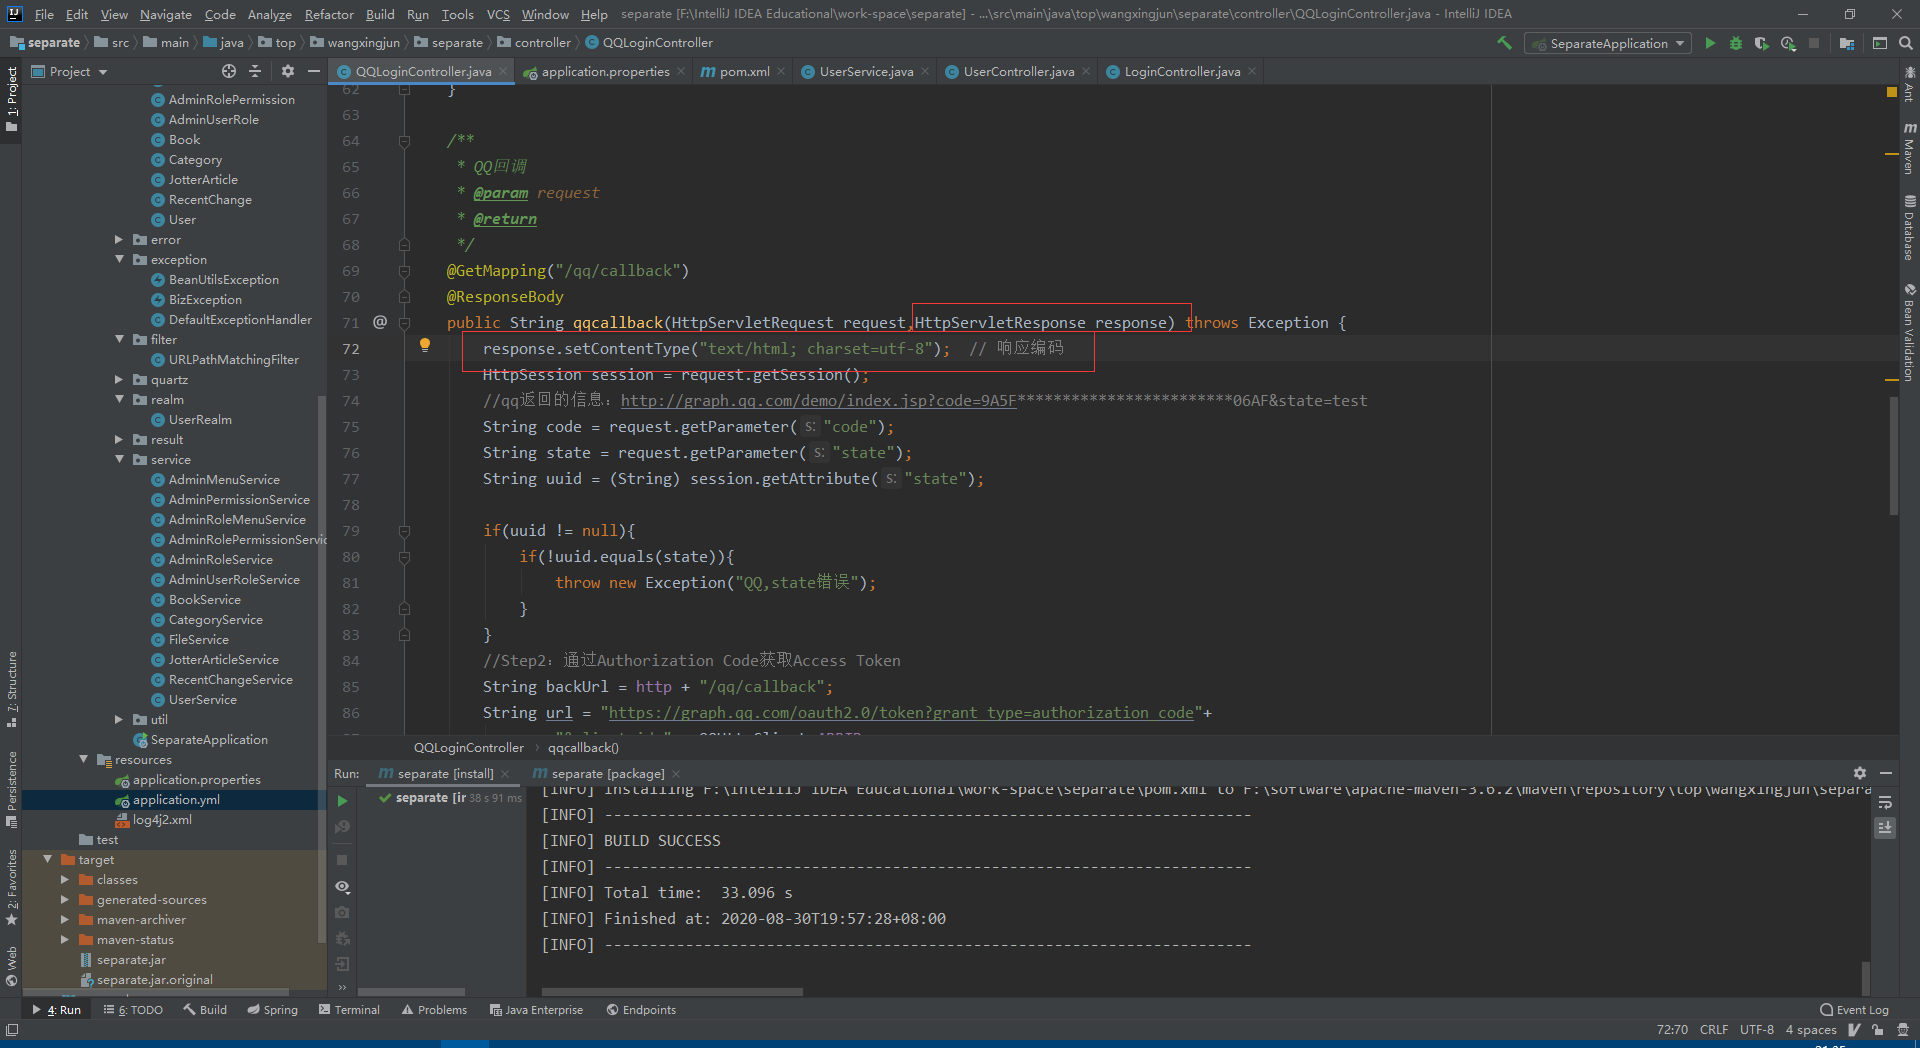
Task: Switch to pom.xml editor tab
Action: pyautogui.click(x=744, y=71)
